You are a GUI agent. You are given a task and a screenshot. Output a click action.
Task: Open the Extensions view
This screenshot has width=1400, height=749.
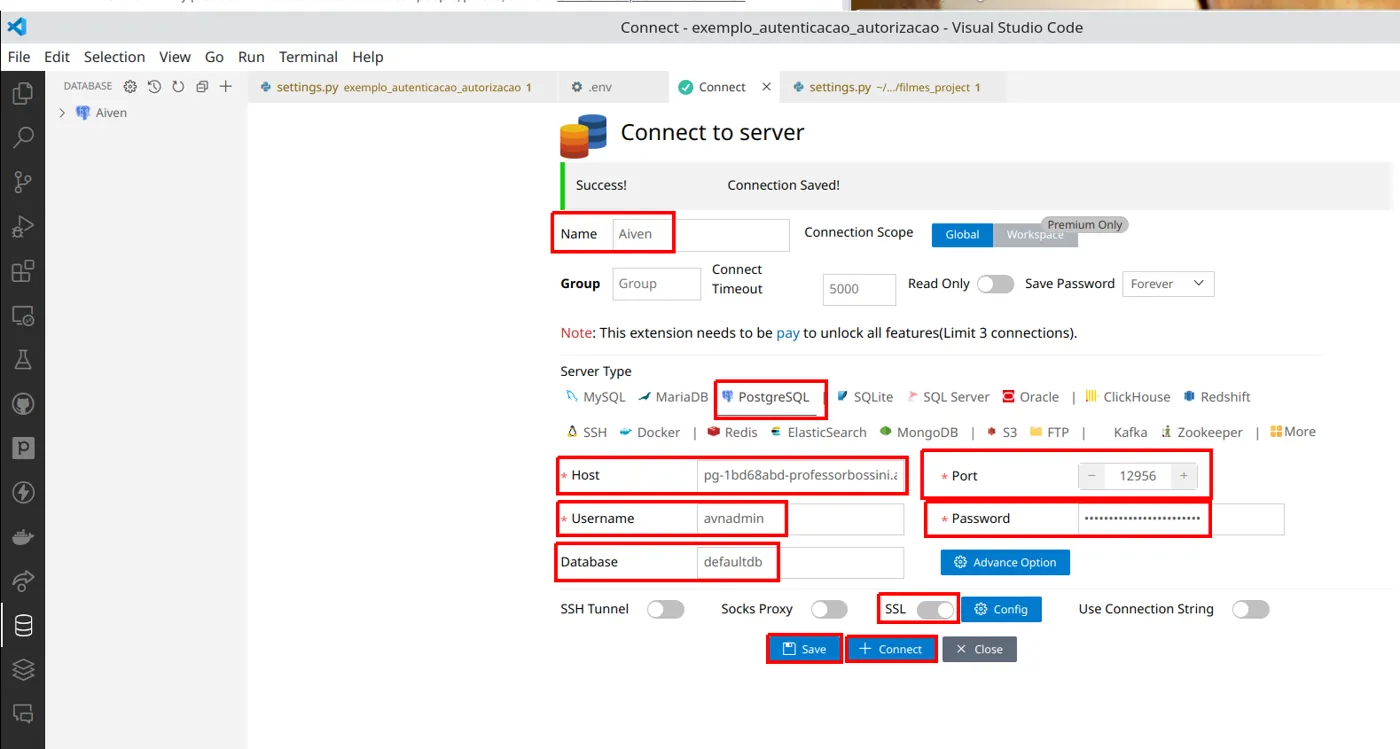tap(22, 271)
